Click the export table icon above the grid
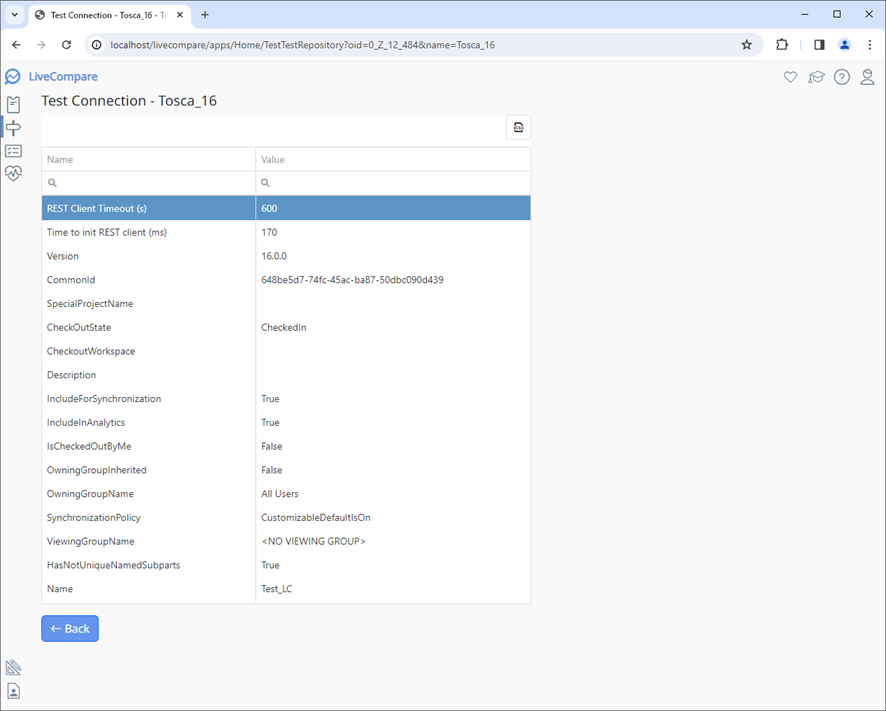The height and width of the screenshot is (711, 886). [x=518, y=127]
